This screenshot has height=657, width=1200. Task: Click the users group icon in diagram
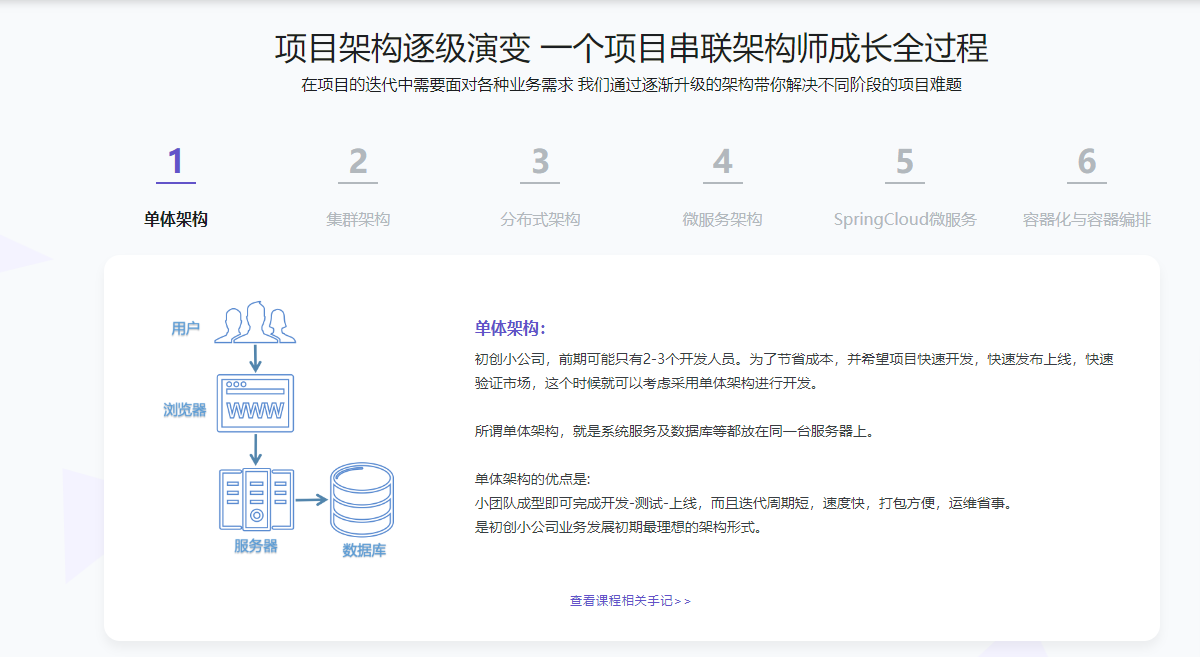pyautogui.click(x=255, y=322)
